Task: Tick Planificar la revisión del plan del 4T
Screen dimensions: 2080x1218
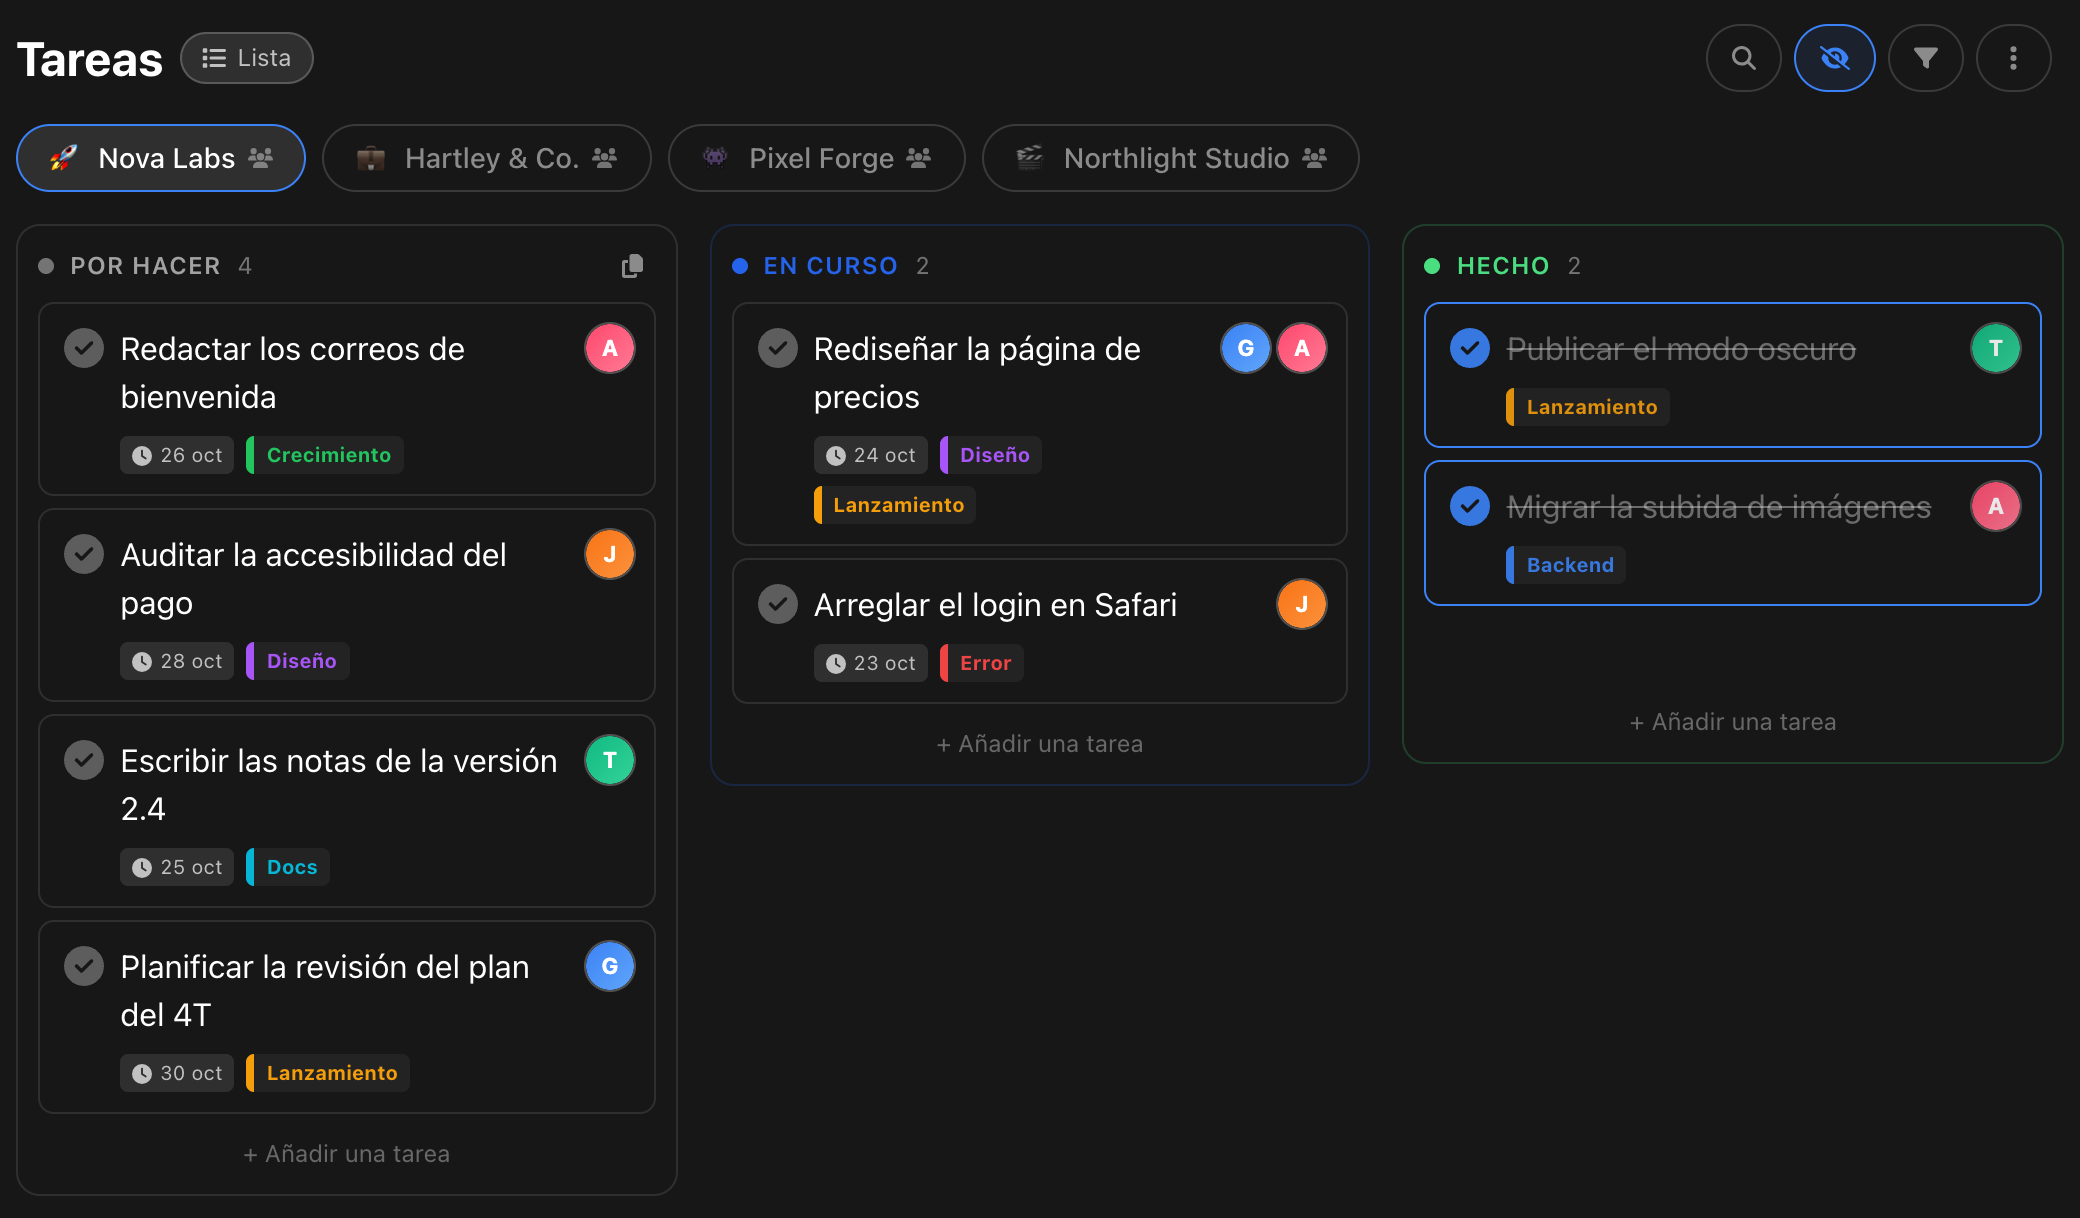Action: pyautogui.click(x=84, y=966)
